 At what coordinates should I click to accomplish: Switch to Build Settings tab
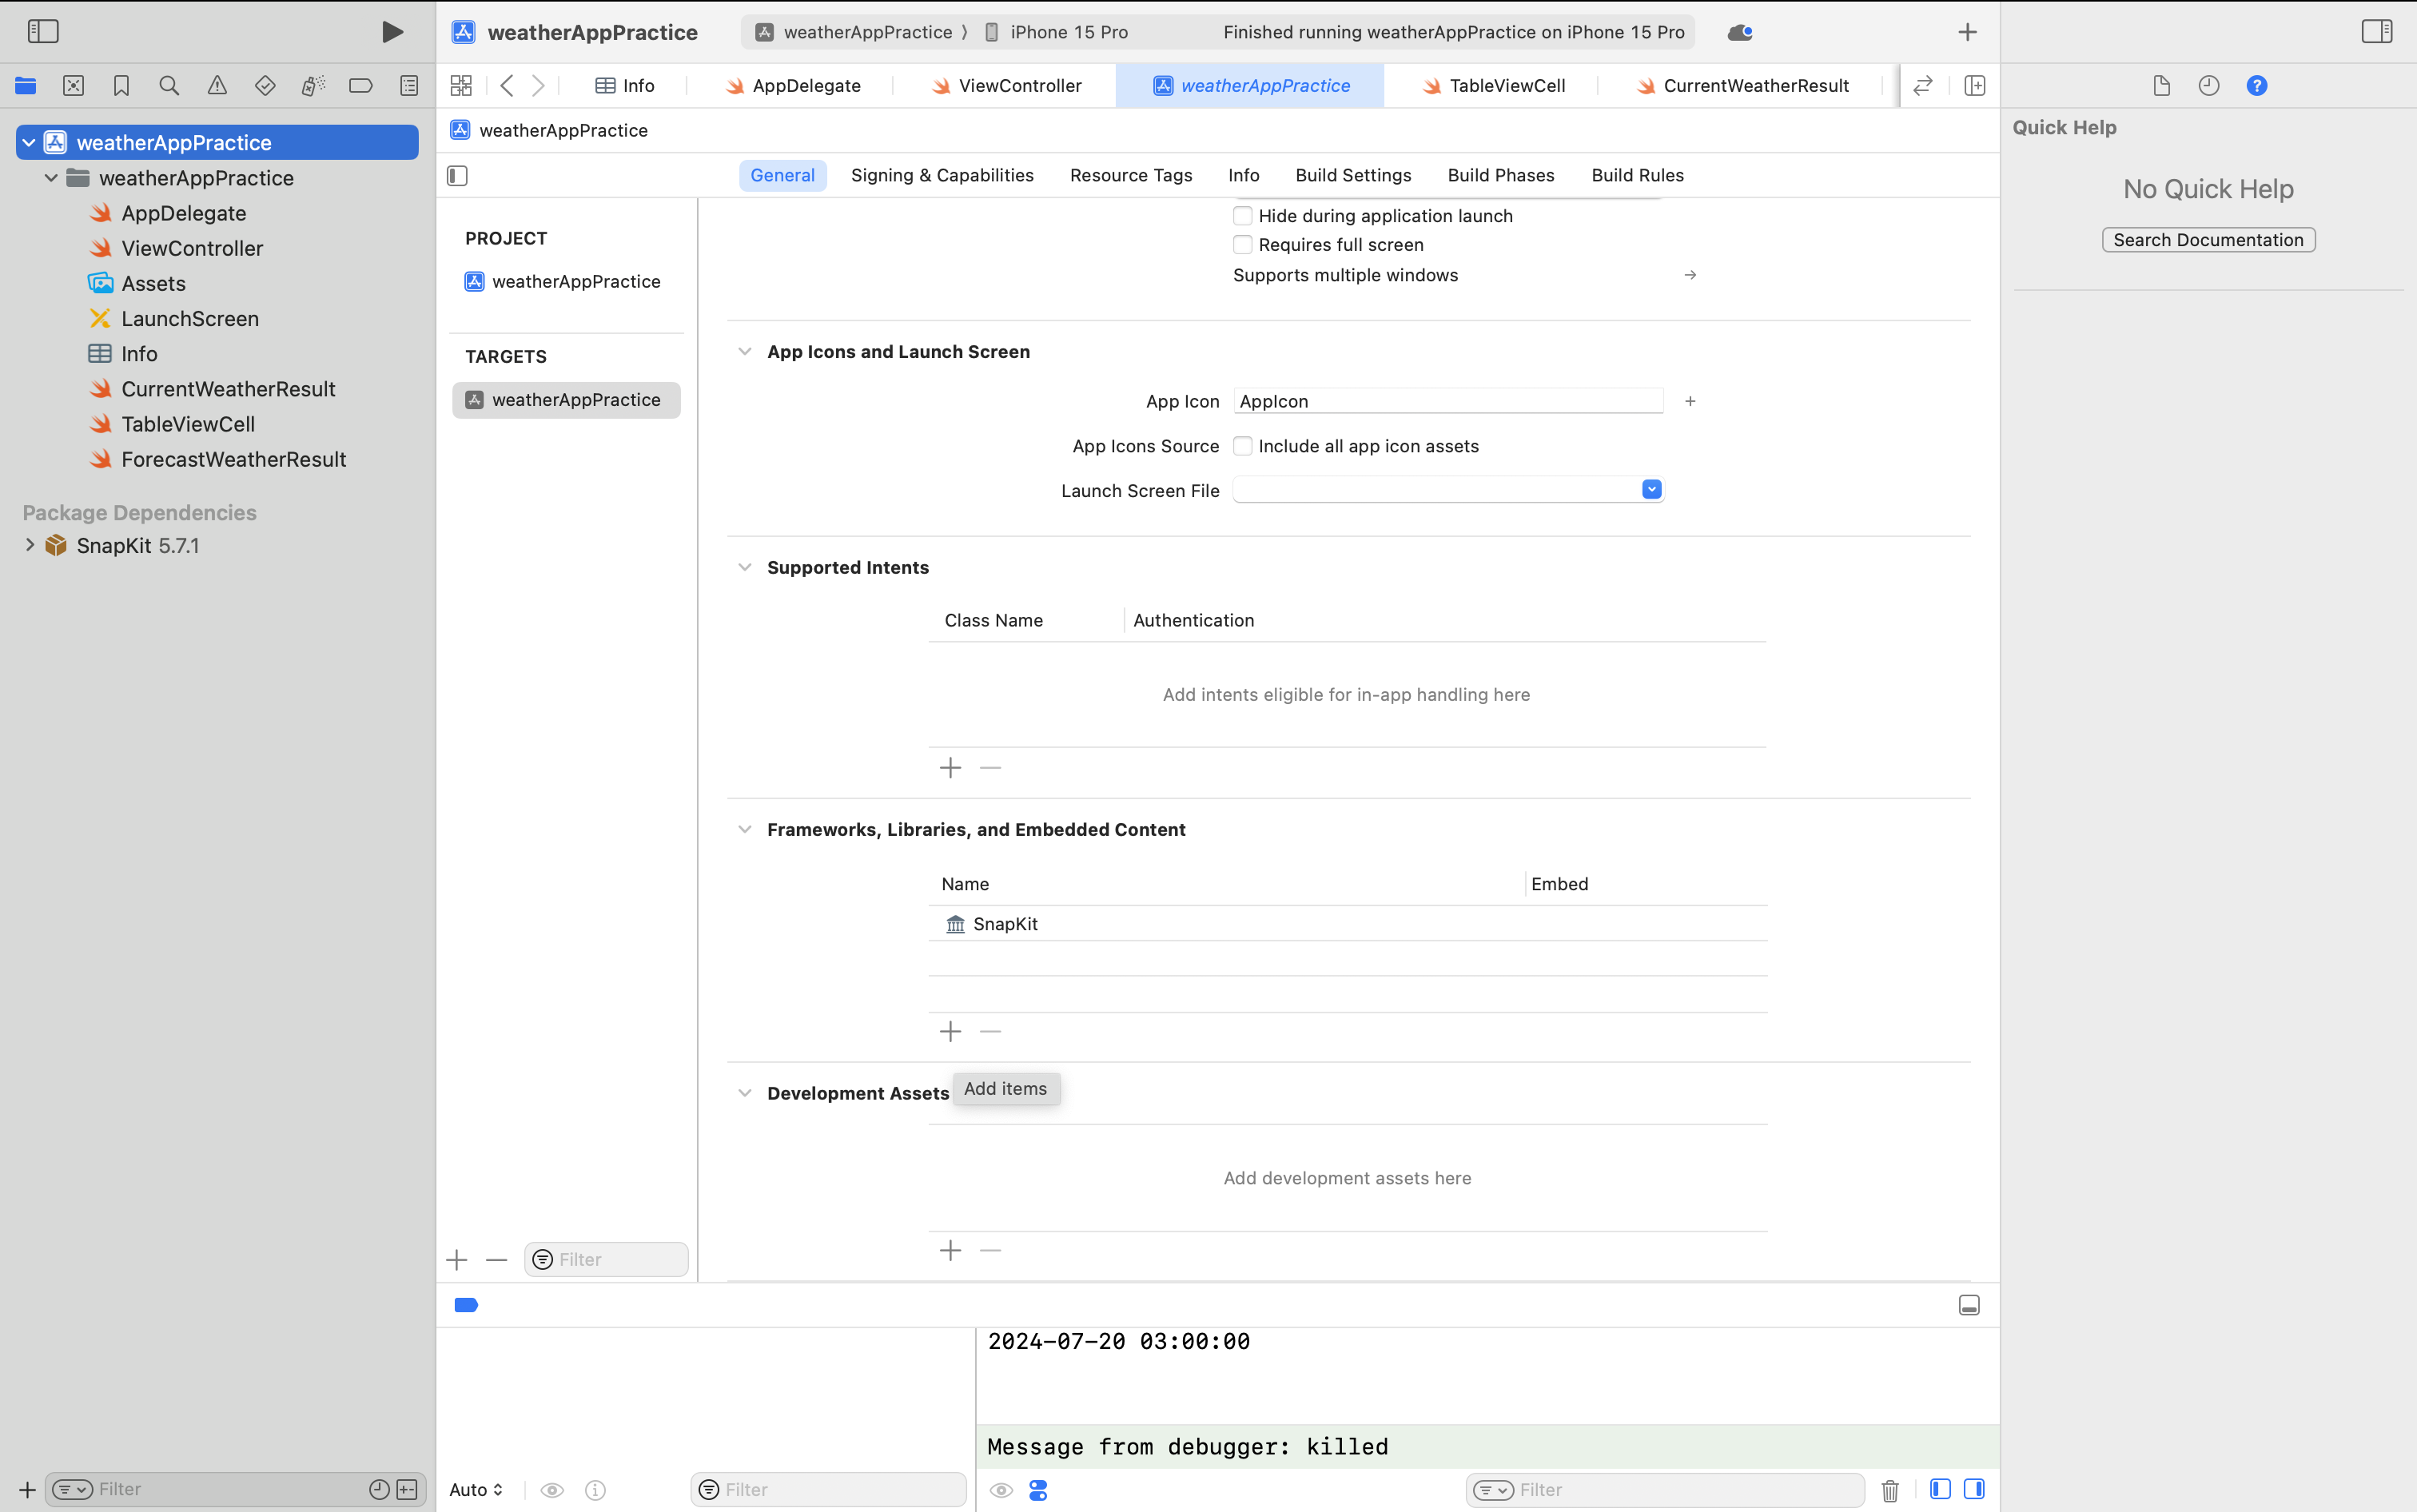(1353, 176)
